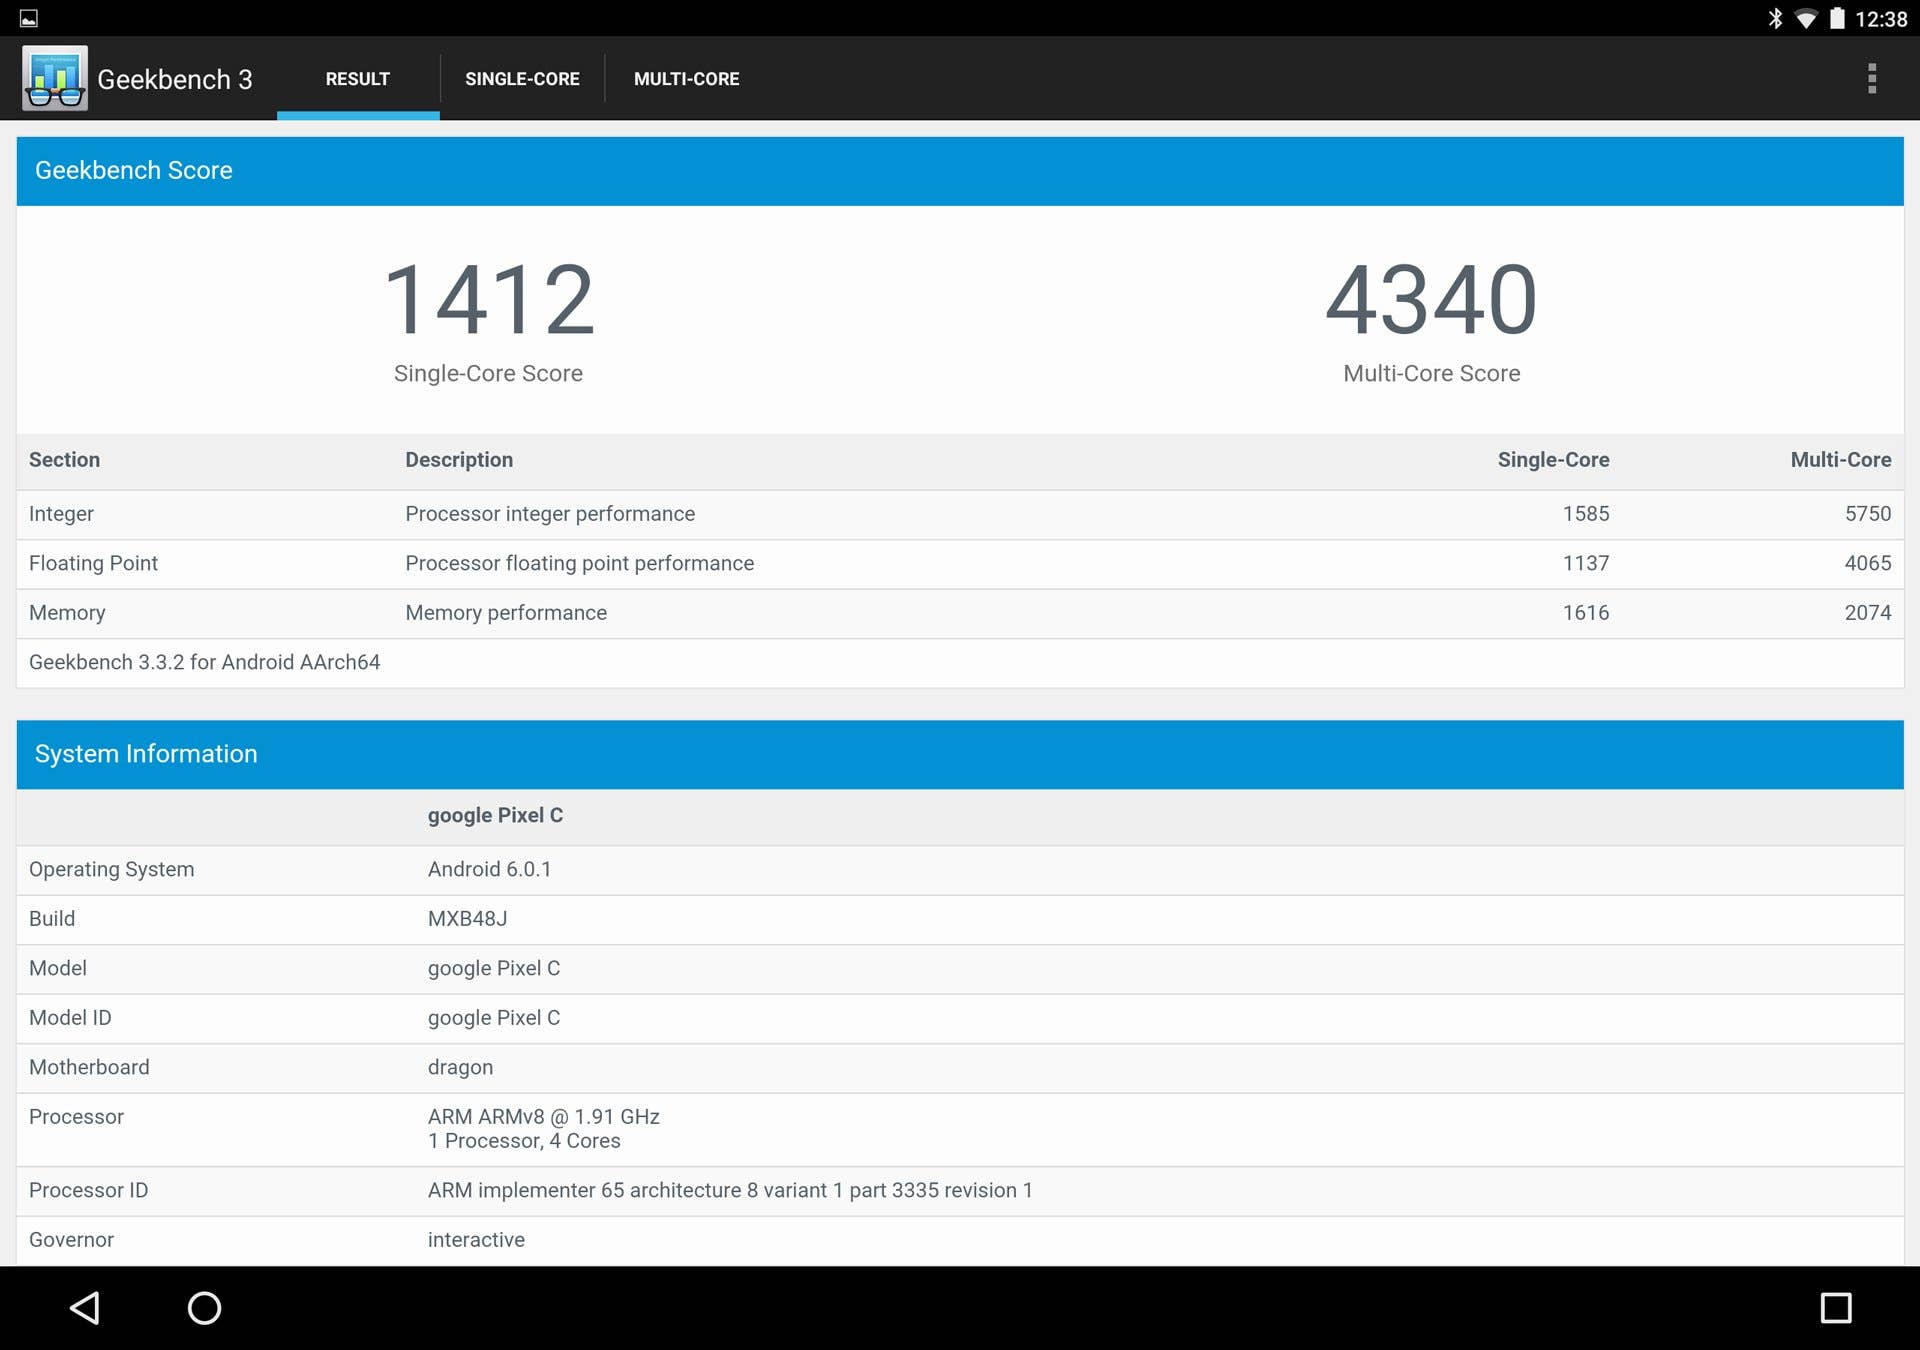Tap the Wi-Fi icon in status bar
The width and height of the screenshot is (1920, 1350).
1808,17
